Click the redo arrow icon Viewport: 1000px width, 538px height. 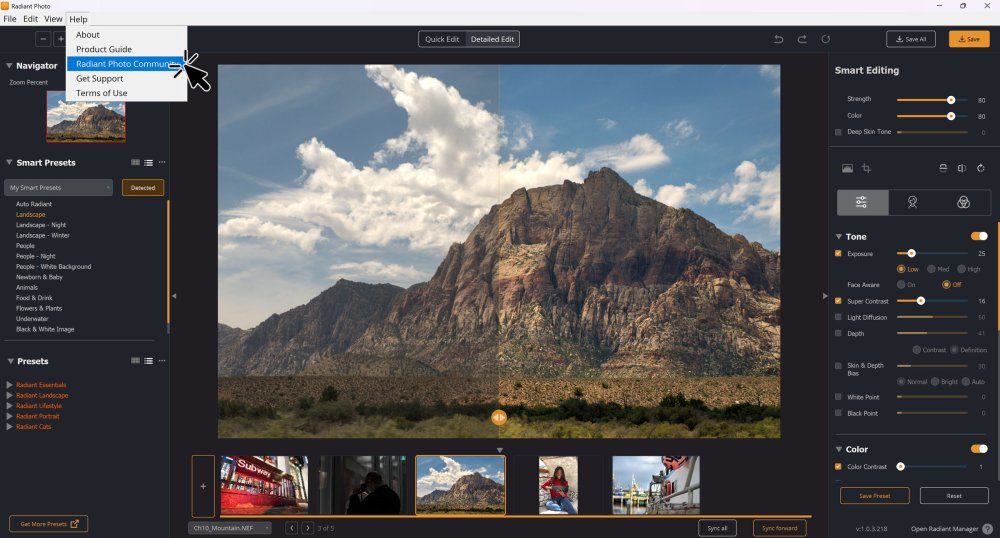pos(802,40)
